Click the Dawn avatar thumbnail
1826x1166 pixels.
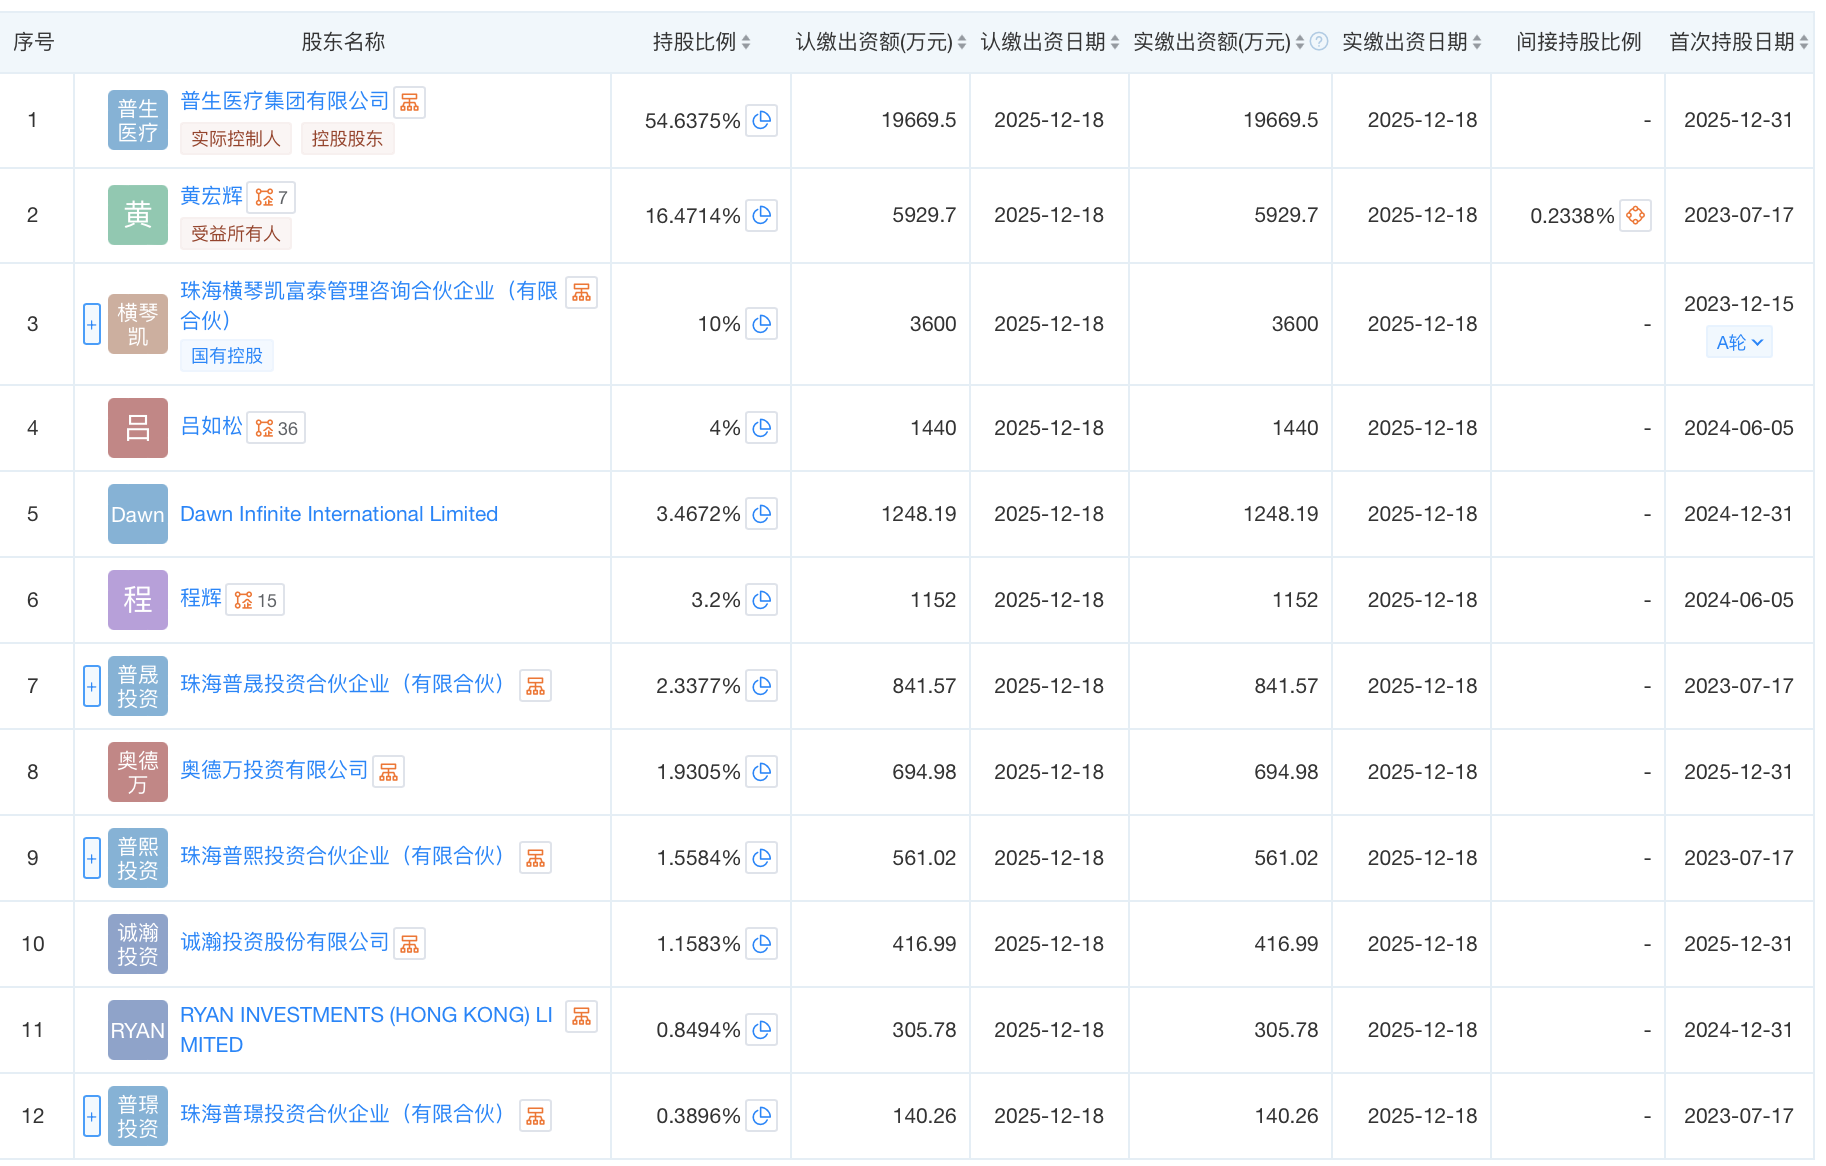coord(138,514)
